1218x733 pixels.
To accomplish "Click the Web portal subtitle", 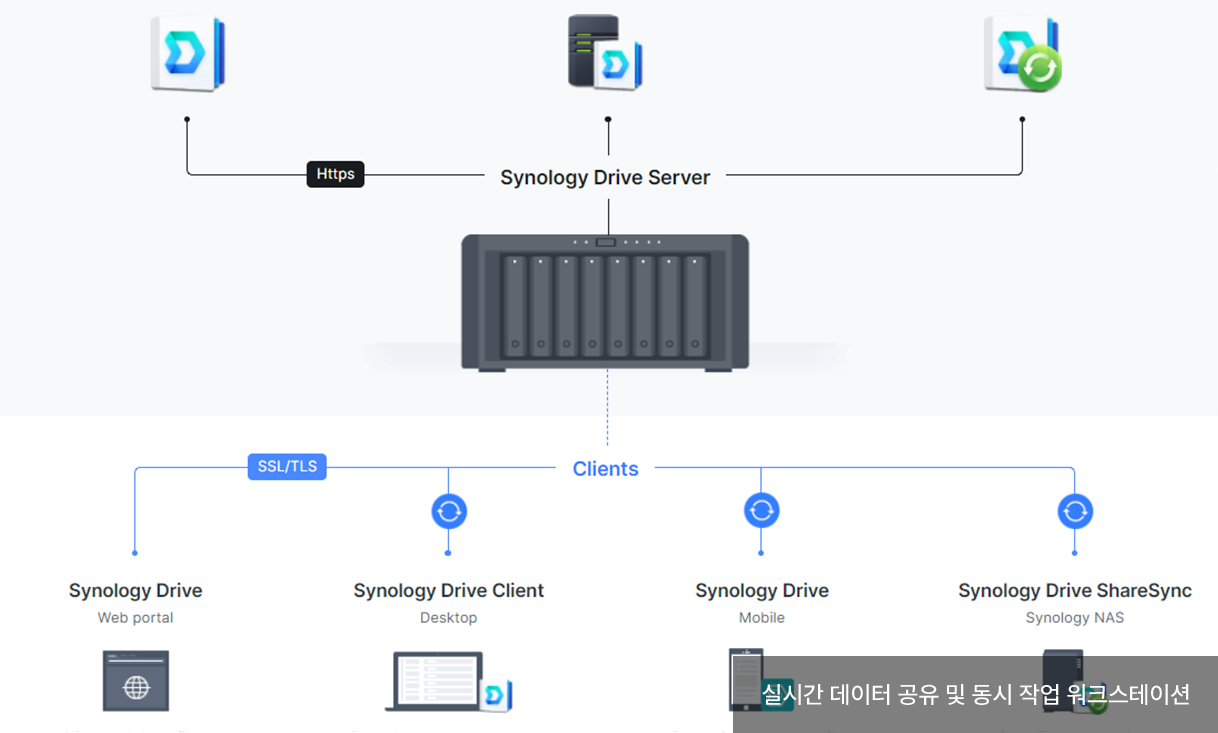I will coord(135,617).
